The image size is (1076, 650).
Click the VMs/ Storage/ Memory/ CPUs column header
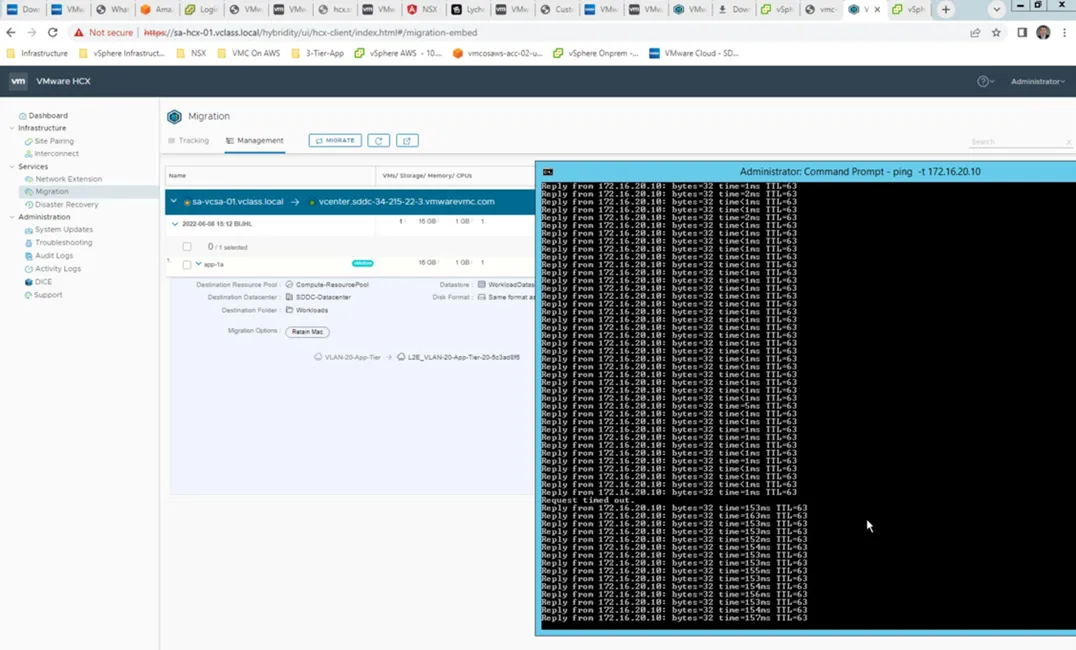pos(427,176)
